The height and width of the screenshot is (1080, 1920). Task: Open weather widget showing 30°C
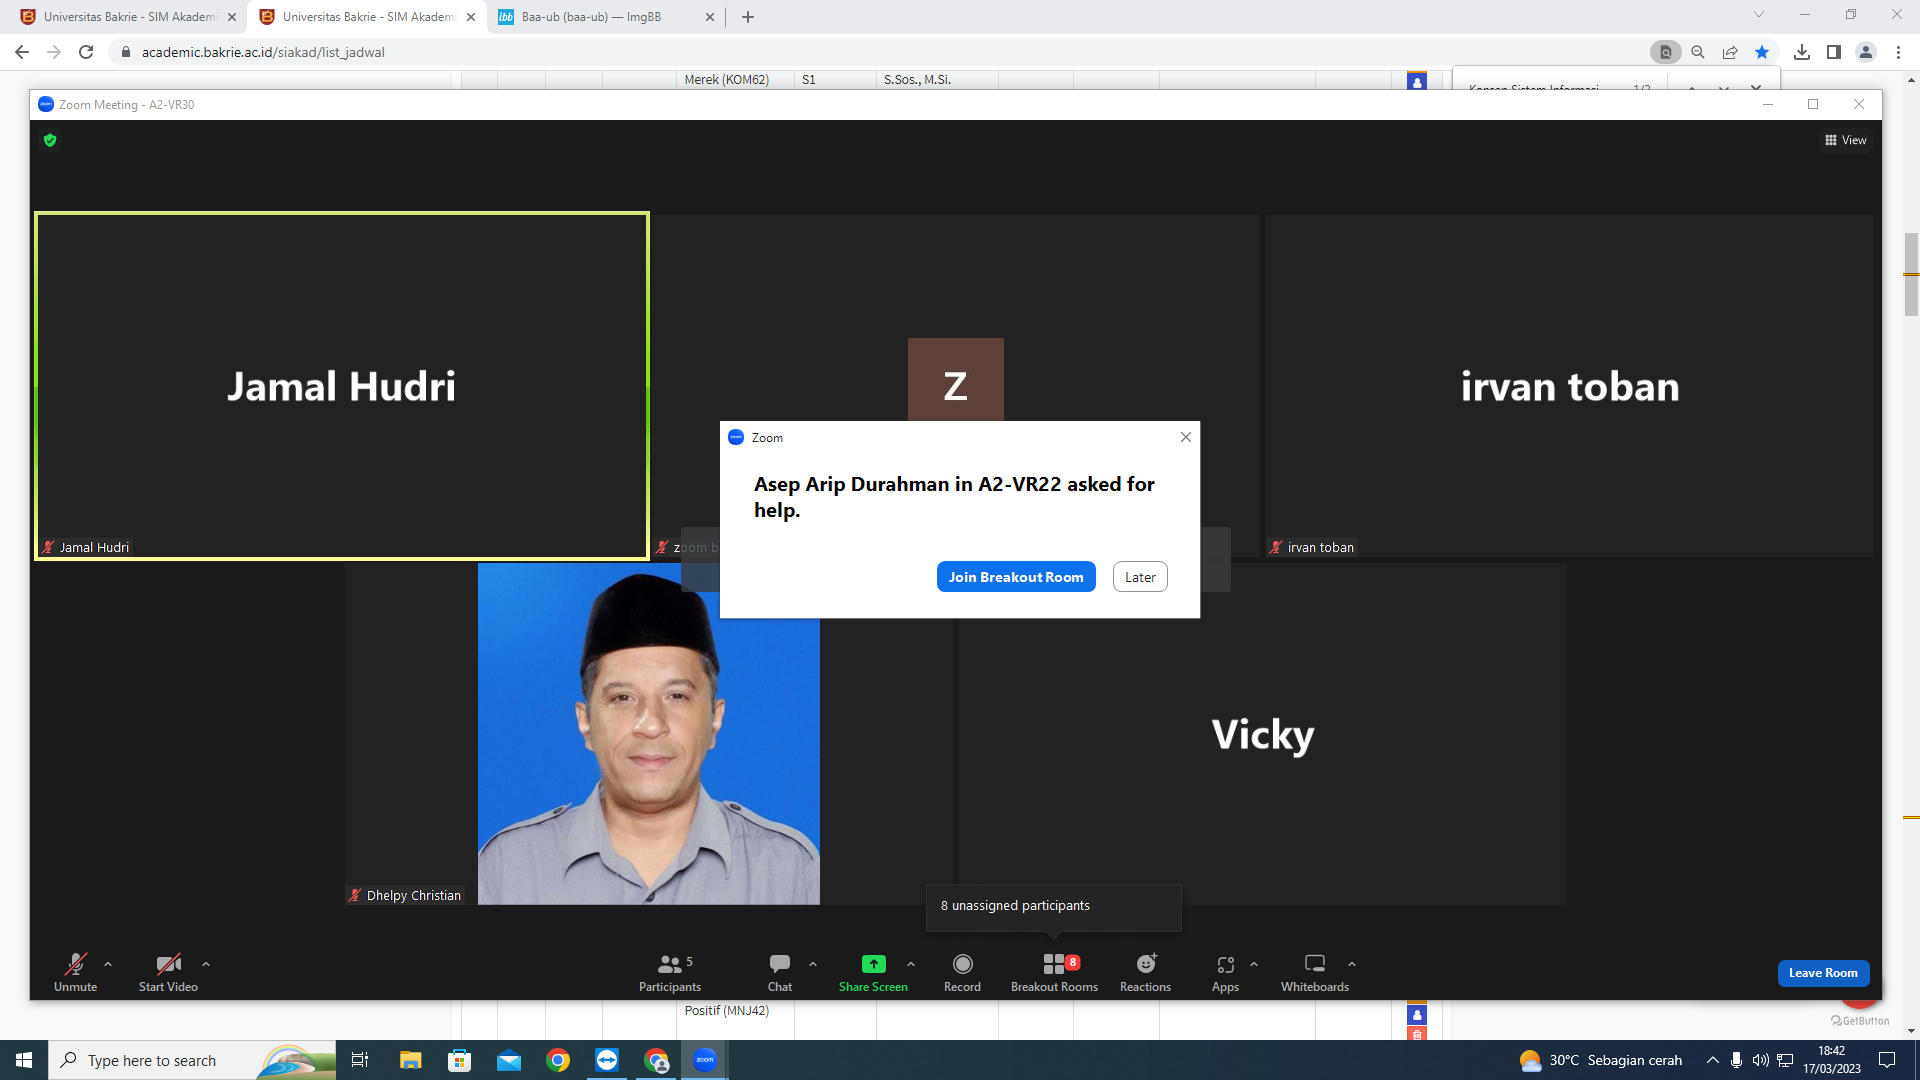1601,1060
